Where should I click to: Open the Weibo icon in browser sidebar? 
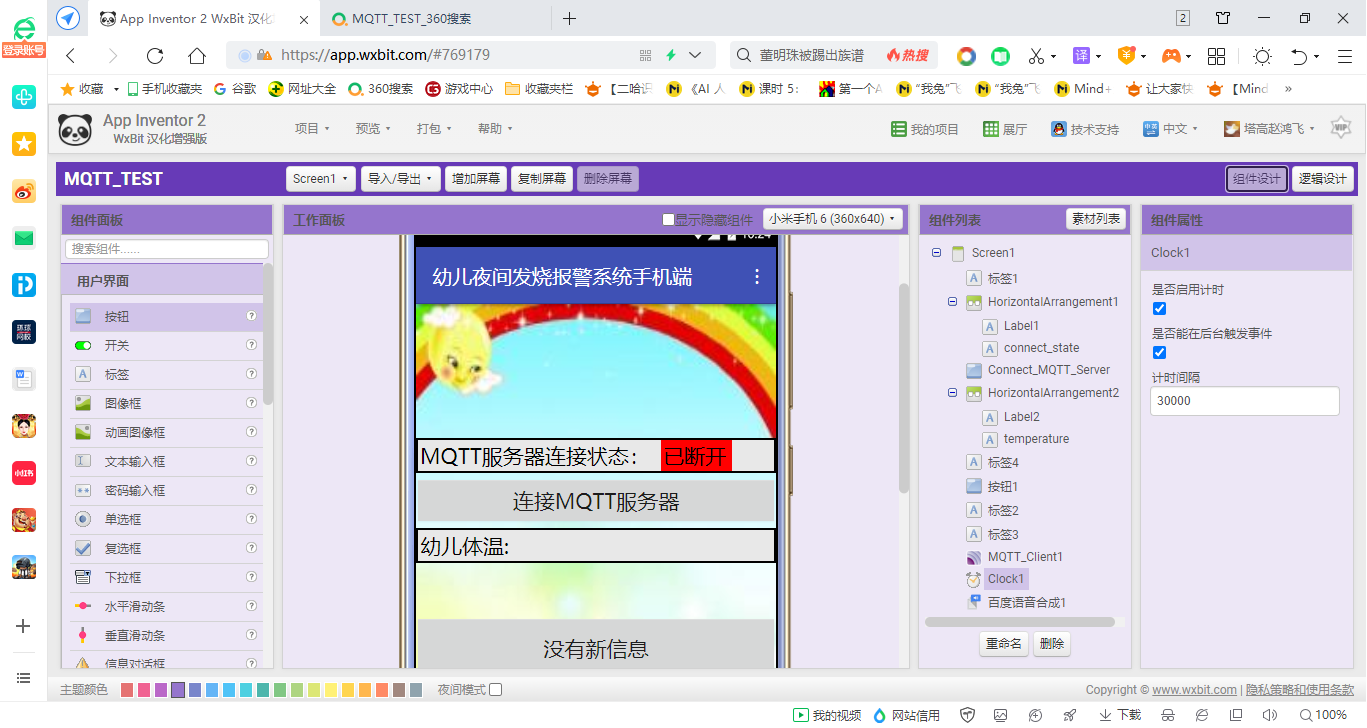[24, 192]
